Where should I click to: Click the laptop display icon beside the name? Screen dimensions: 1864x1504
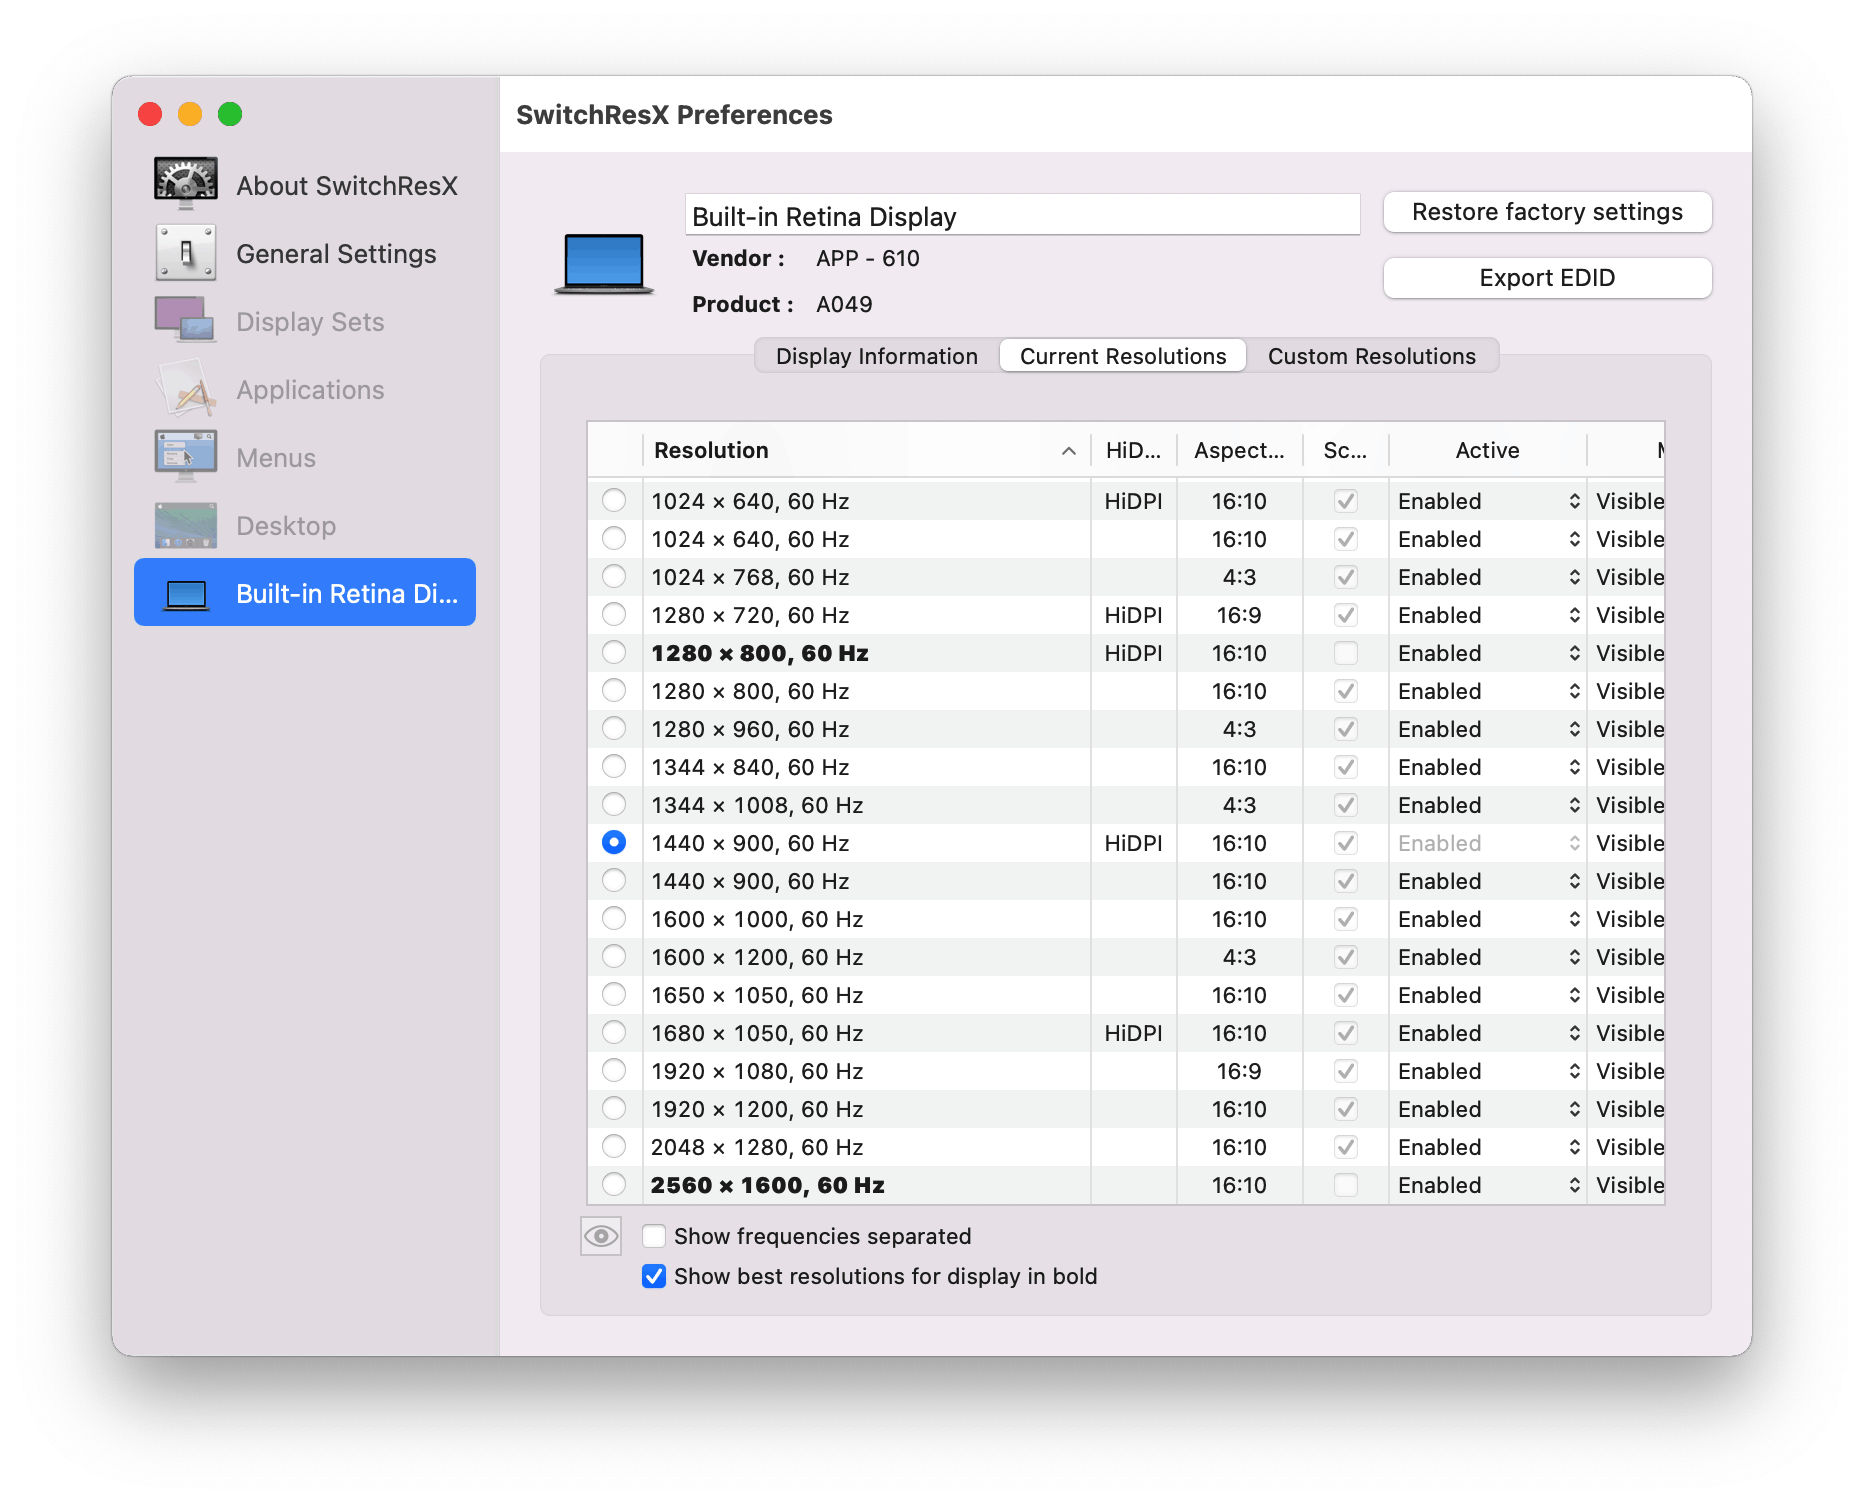[603, 262]
